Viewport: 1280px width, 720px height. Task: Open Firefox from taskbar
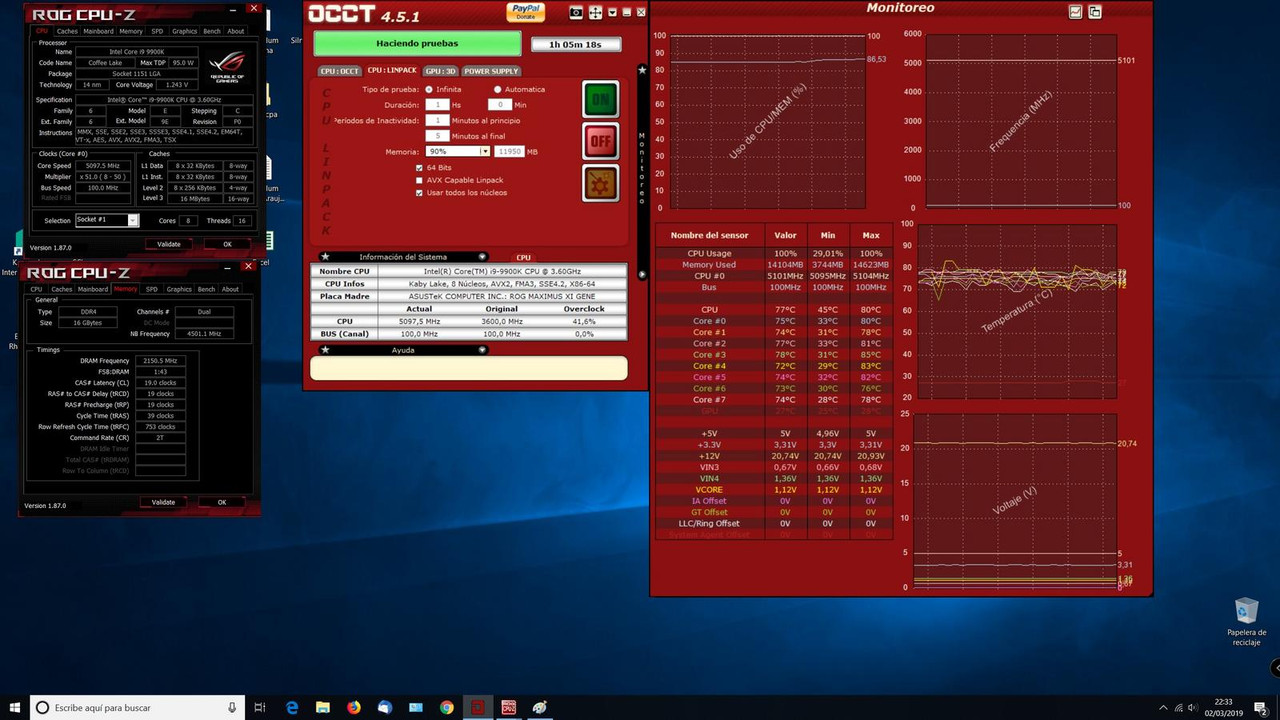point(354,707)
